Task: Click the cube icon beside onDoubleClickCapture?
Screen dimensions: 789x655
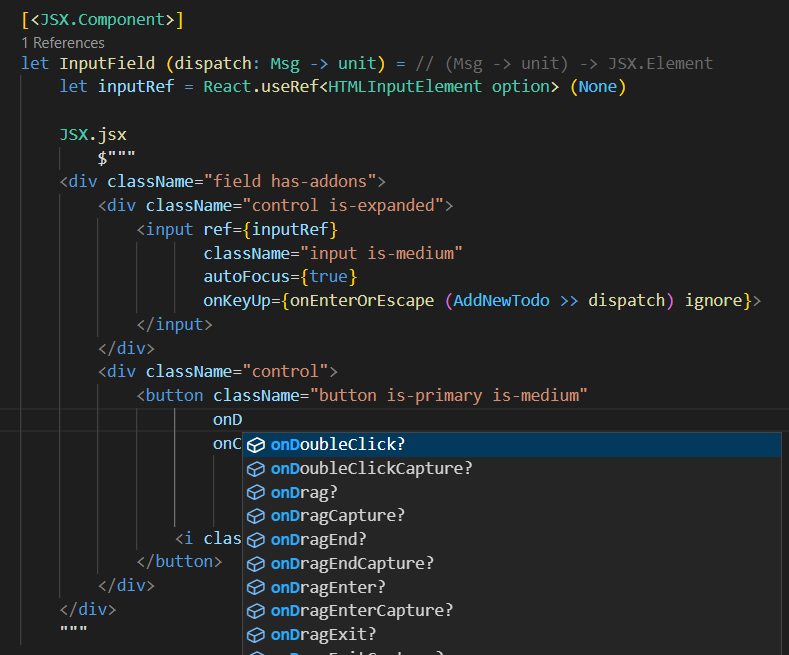Action: 256,468
